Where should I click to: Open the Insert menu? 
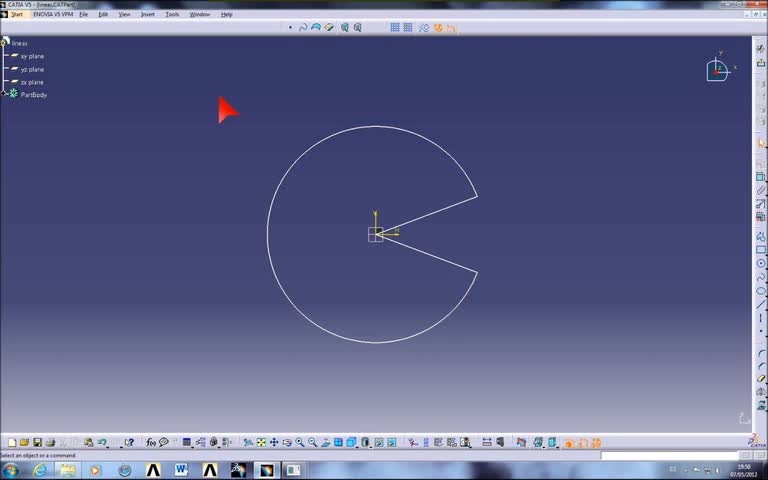click(x=147, y=14)
